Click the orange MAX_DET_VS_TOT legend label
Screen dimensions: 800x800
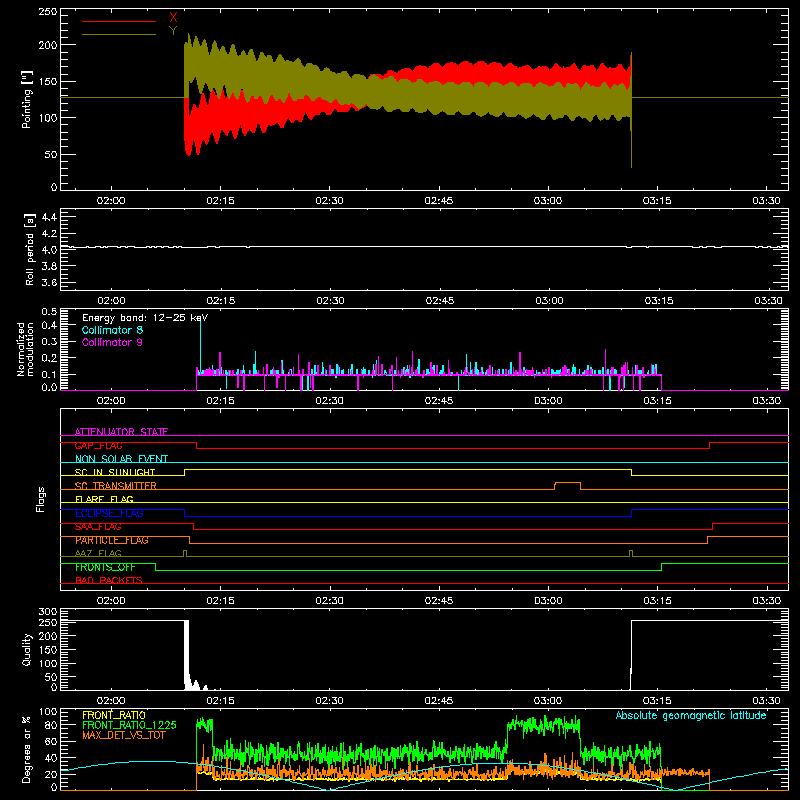124,735
